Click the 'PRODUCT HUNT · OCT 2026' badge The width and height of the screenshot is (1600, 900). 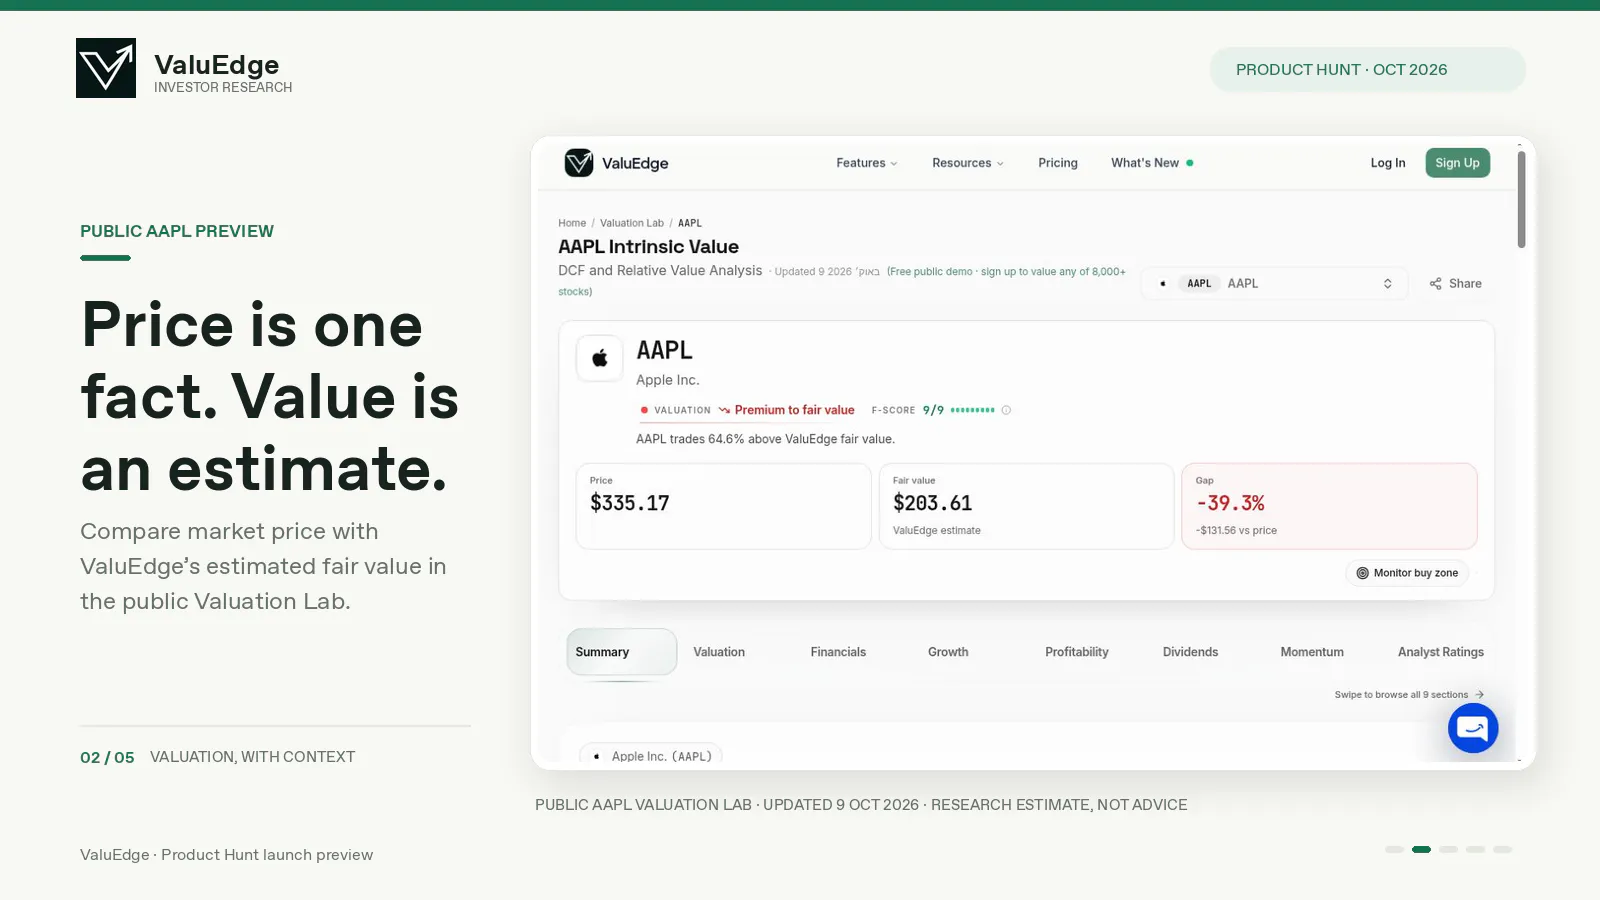pos(1368,70)
